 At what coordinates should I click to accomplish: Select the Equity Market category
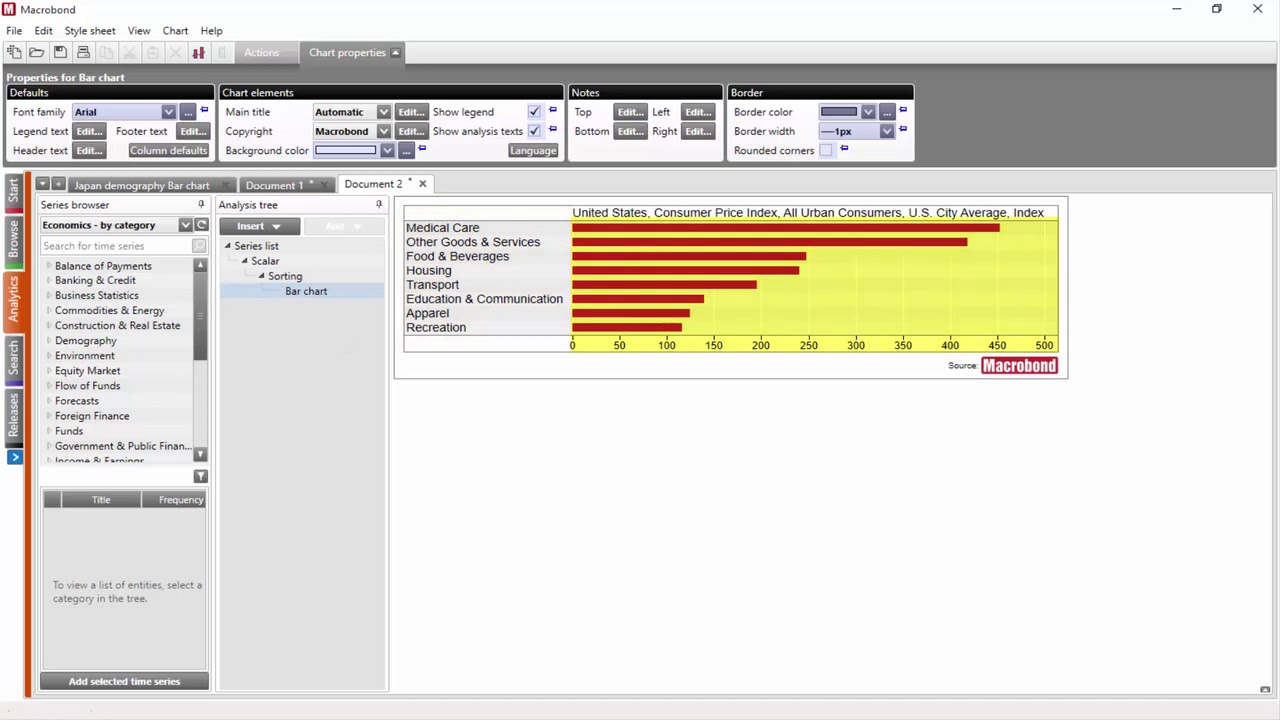(x=87, y=371)
